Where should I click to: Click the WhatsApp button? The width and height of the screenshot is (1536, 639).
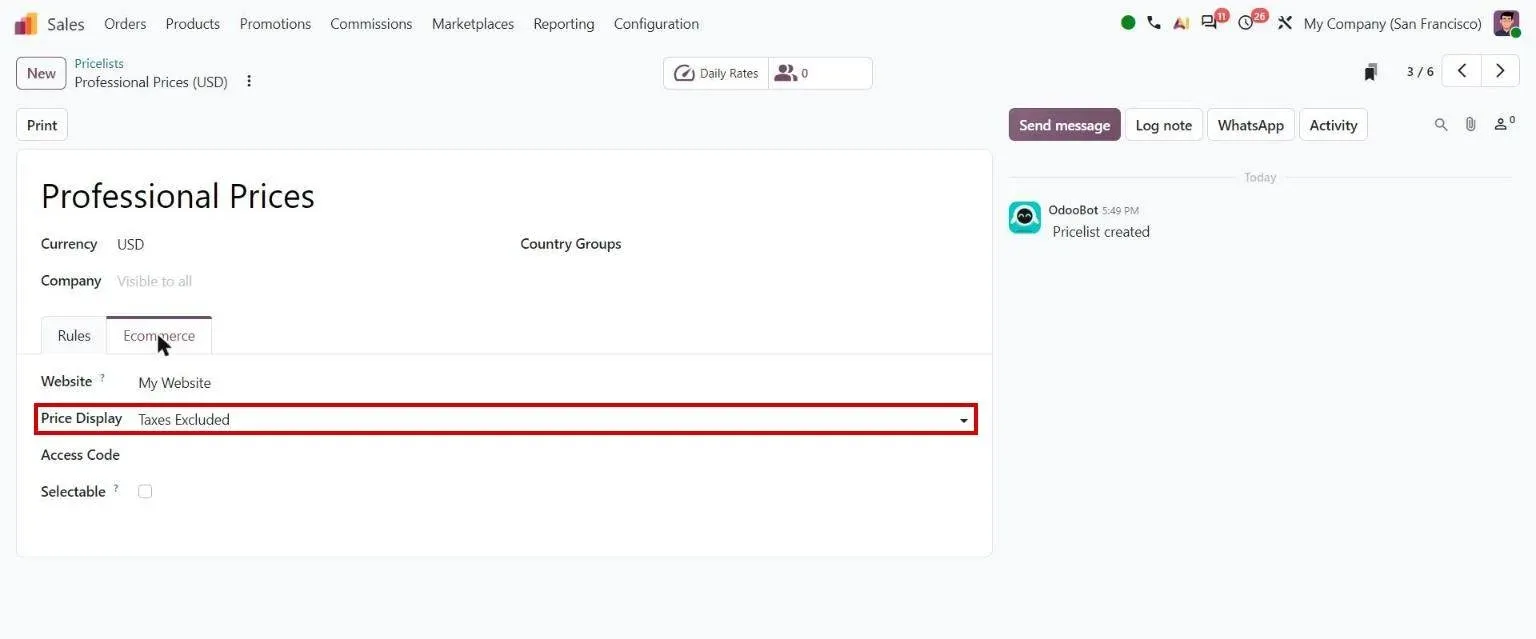(1251, 125)
